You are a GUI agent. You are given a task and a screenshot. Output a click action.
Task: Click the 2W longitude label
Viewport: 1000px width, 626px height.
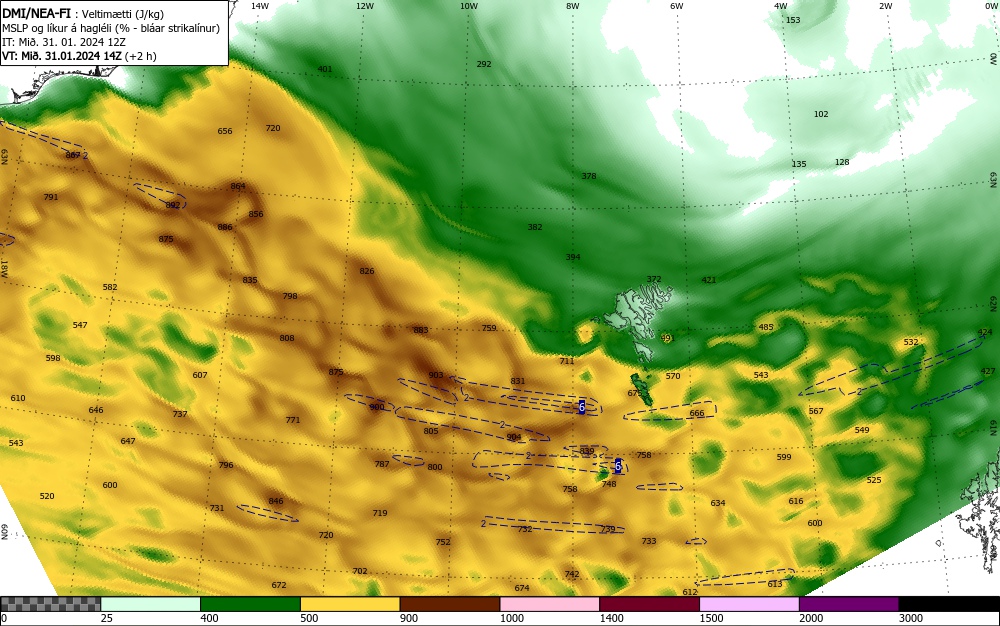885,6
